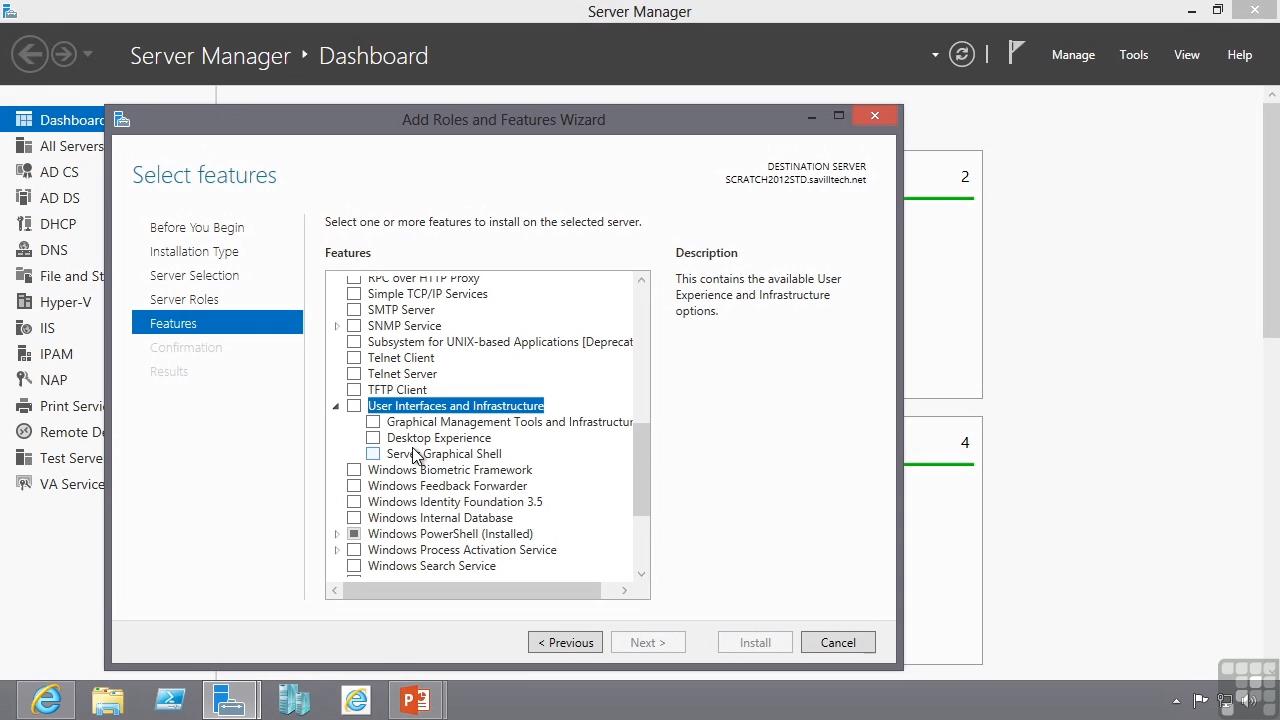Expand the SNMP Service node

click(337, 326)
